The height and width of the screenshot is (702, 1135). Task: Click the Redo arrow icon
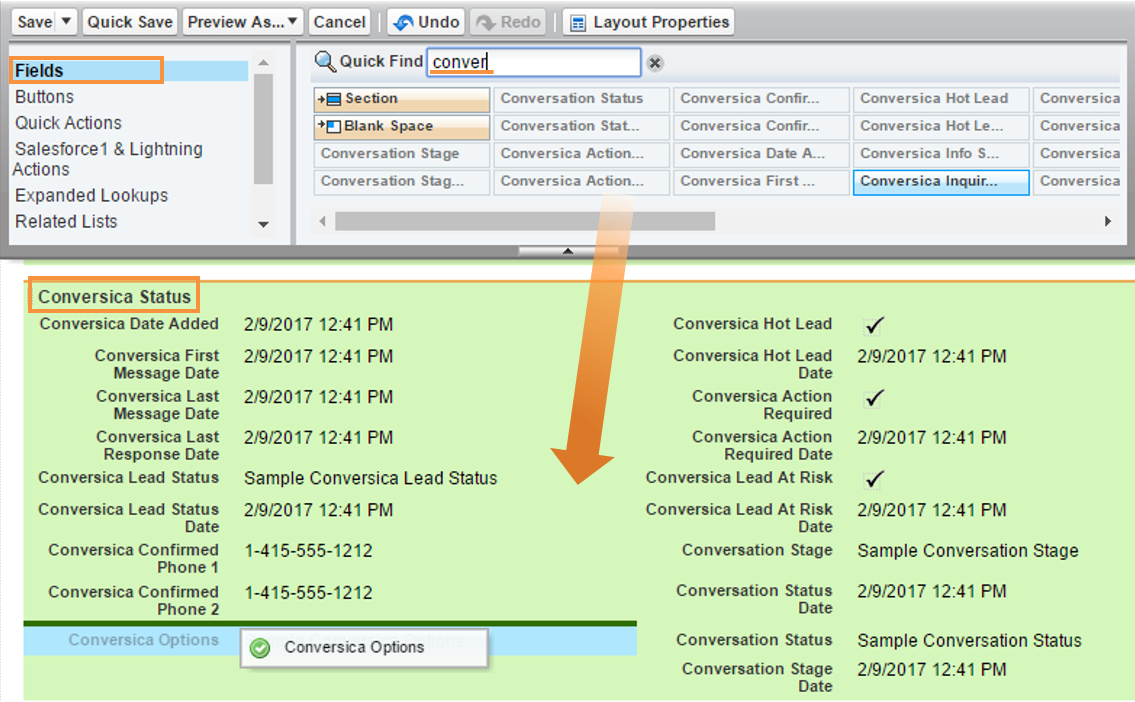[486, 22]
